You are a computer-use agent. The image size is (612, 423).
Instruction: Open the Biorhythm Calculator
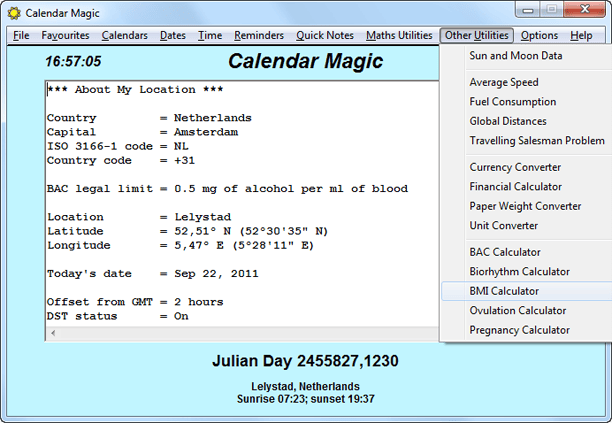point(527,272)
